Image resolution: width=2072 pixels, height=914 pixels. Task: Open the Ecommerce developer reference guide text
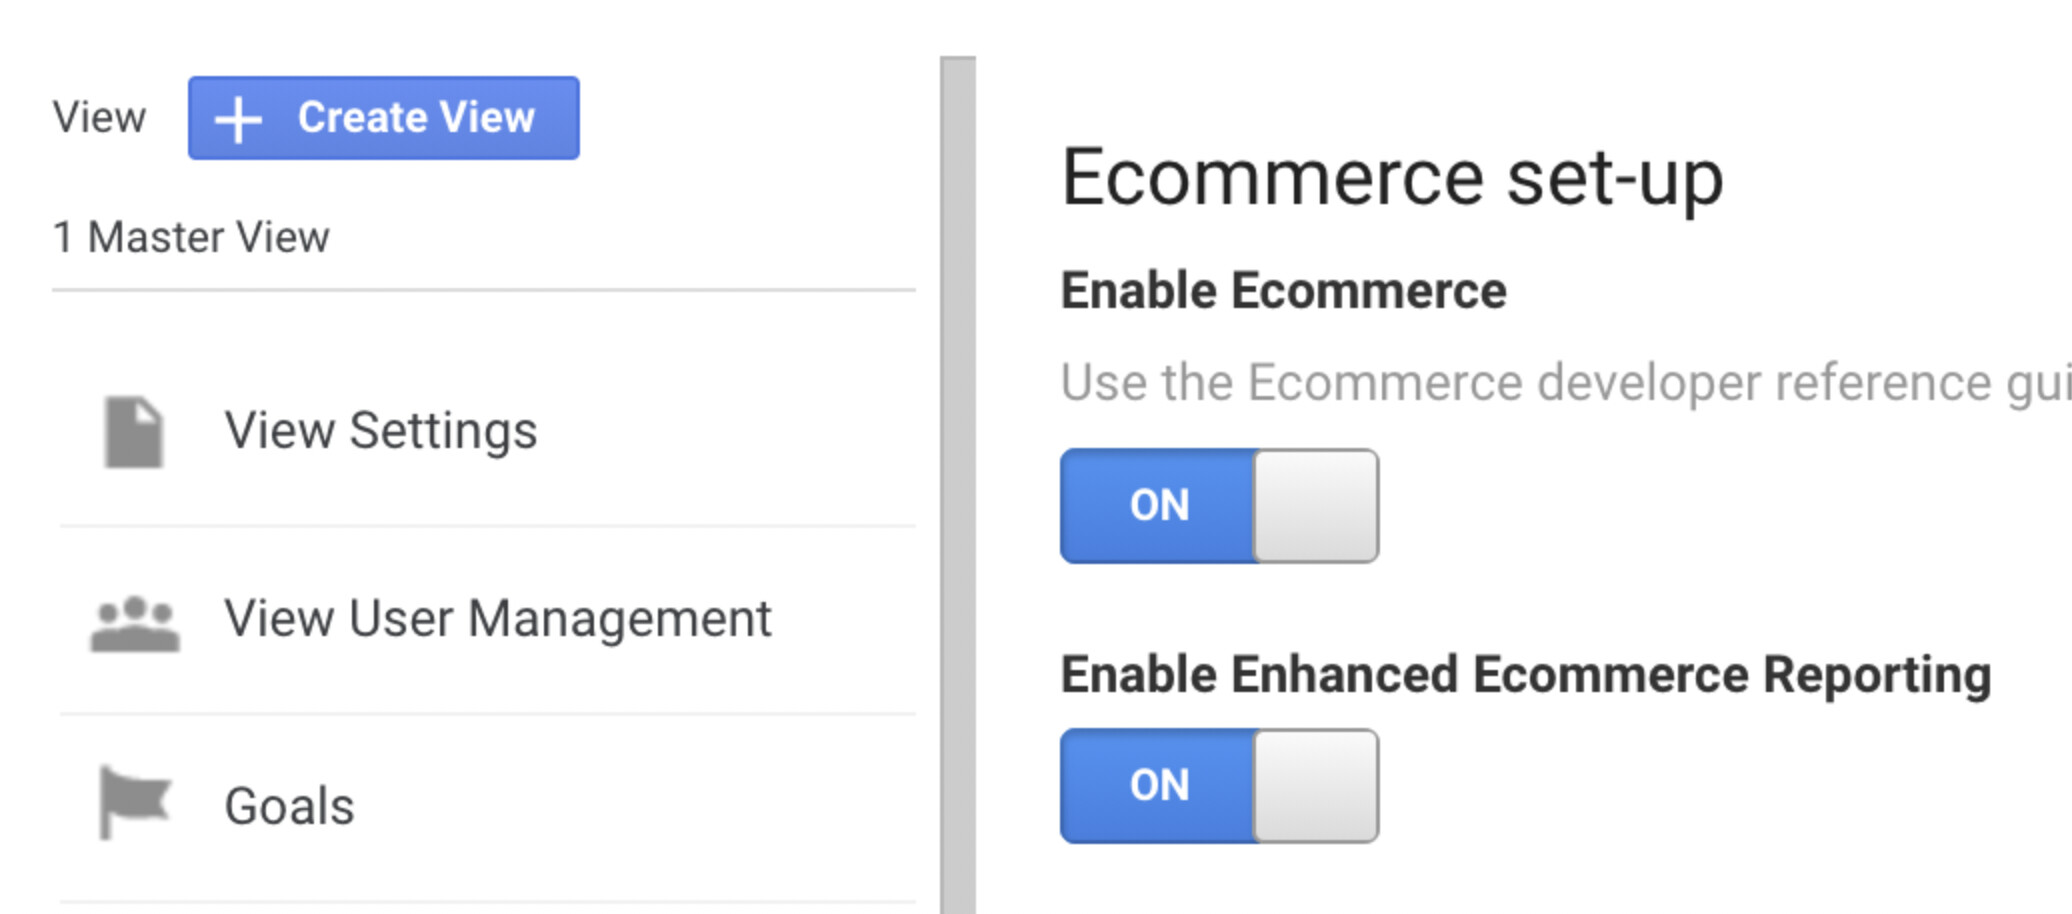1560,383
